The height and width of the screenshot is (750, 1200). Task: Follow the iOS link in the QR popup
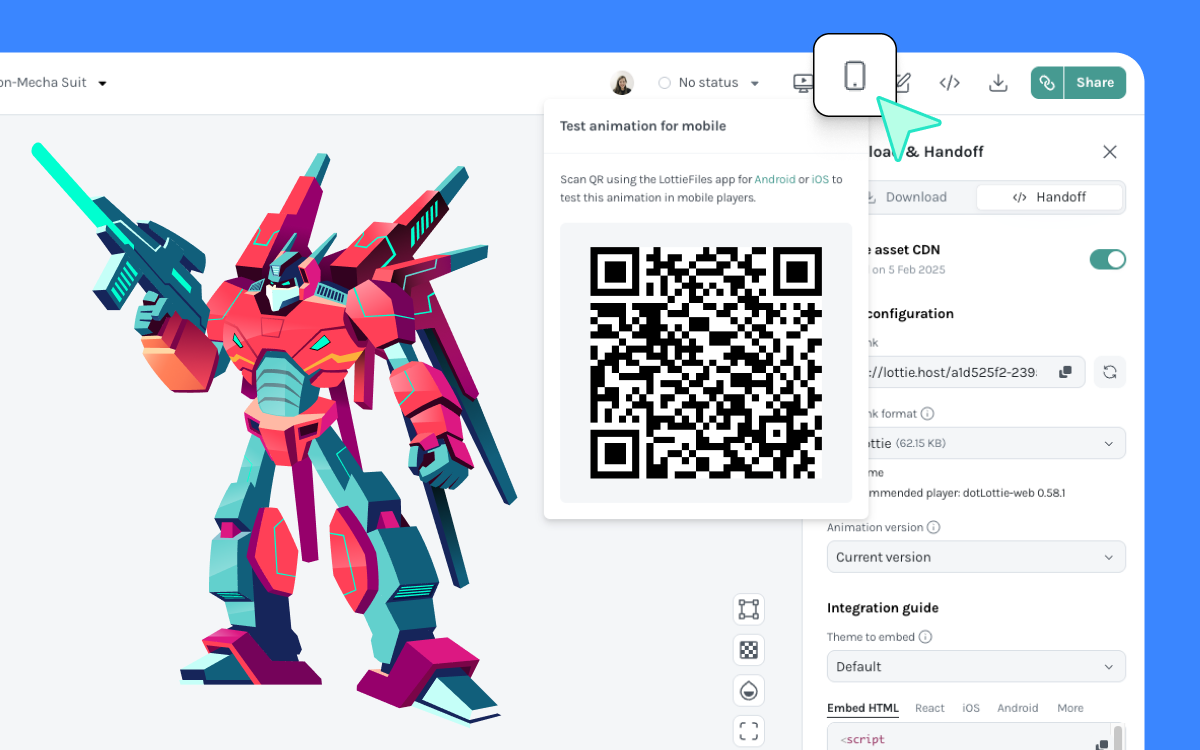coord(820,180)
